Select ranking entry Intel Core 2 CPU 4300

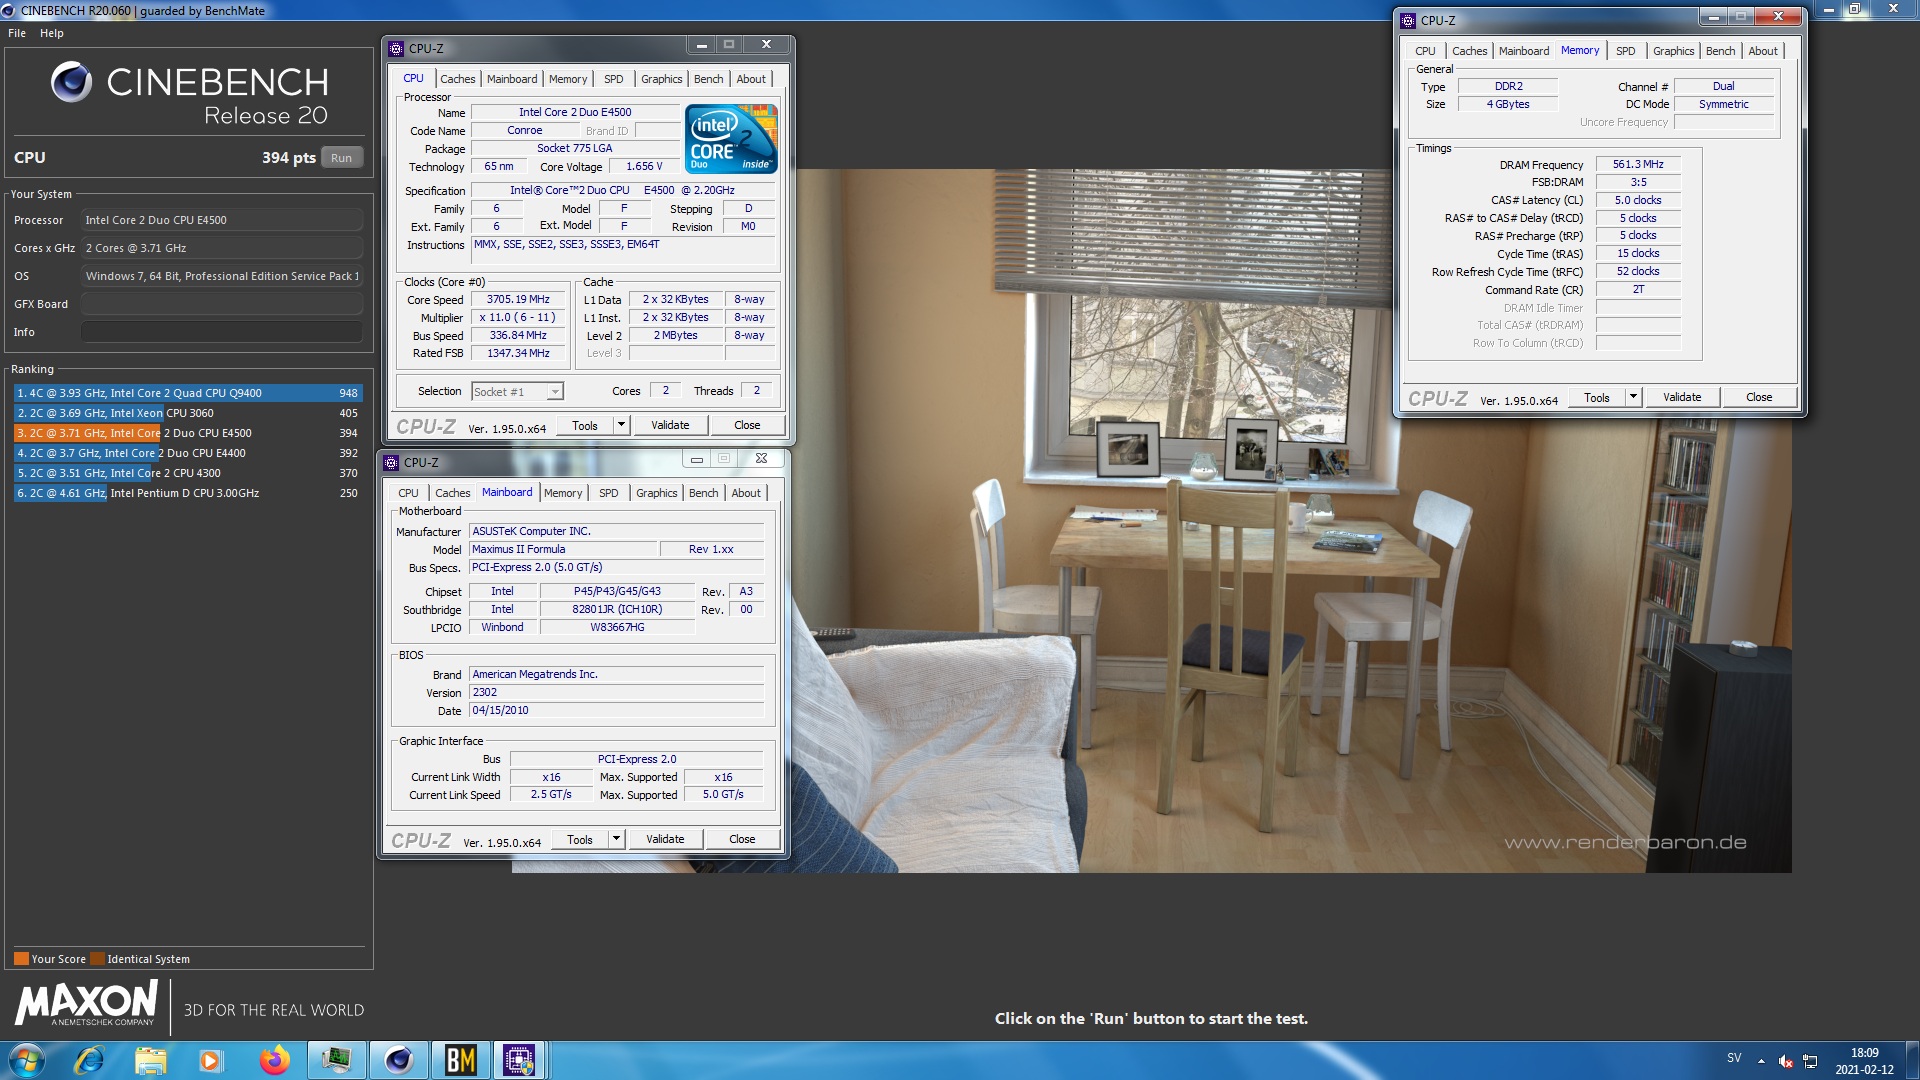(x=188, y=473)
